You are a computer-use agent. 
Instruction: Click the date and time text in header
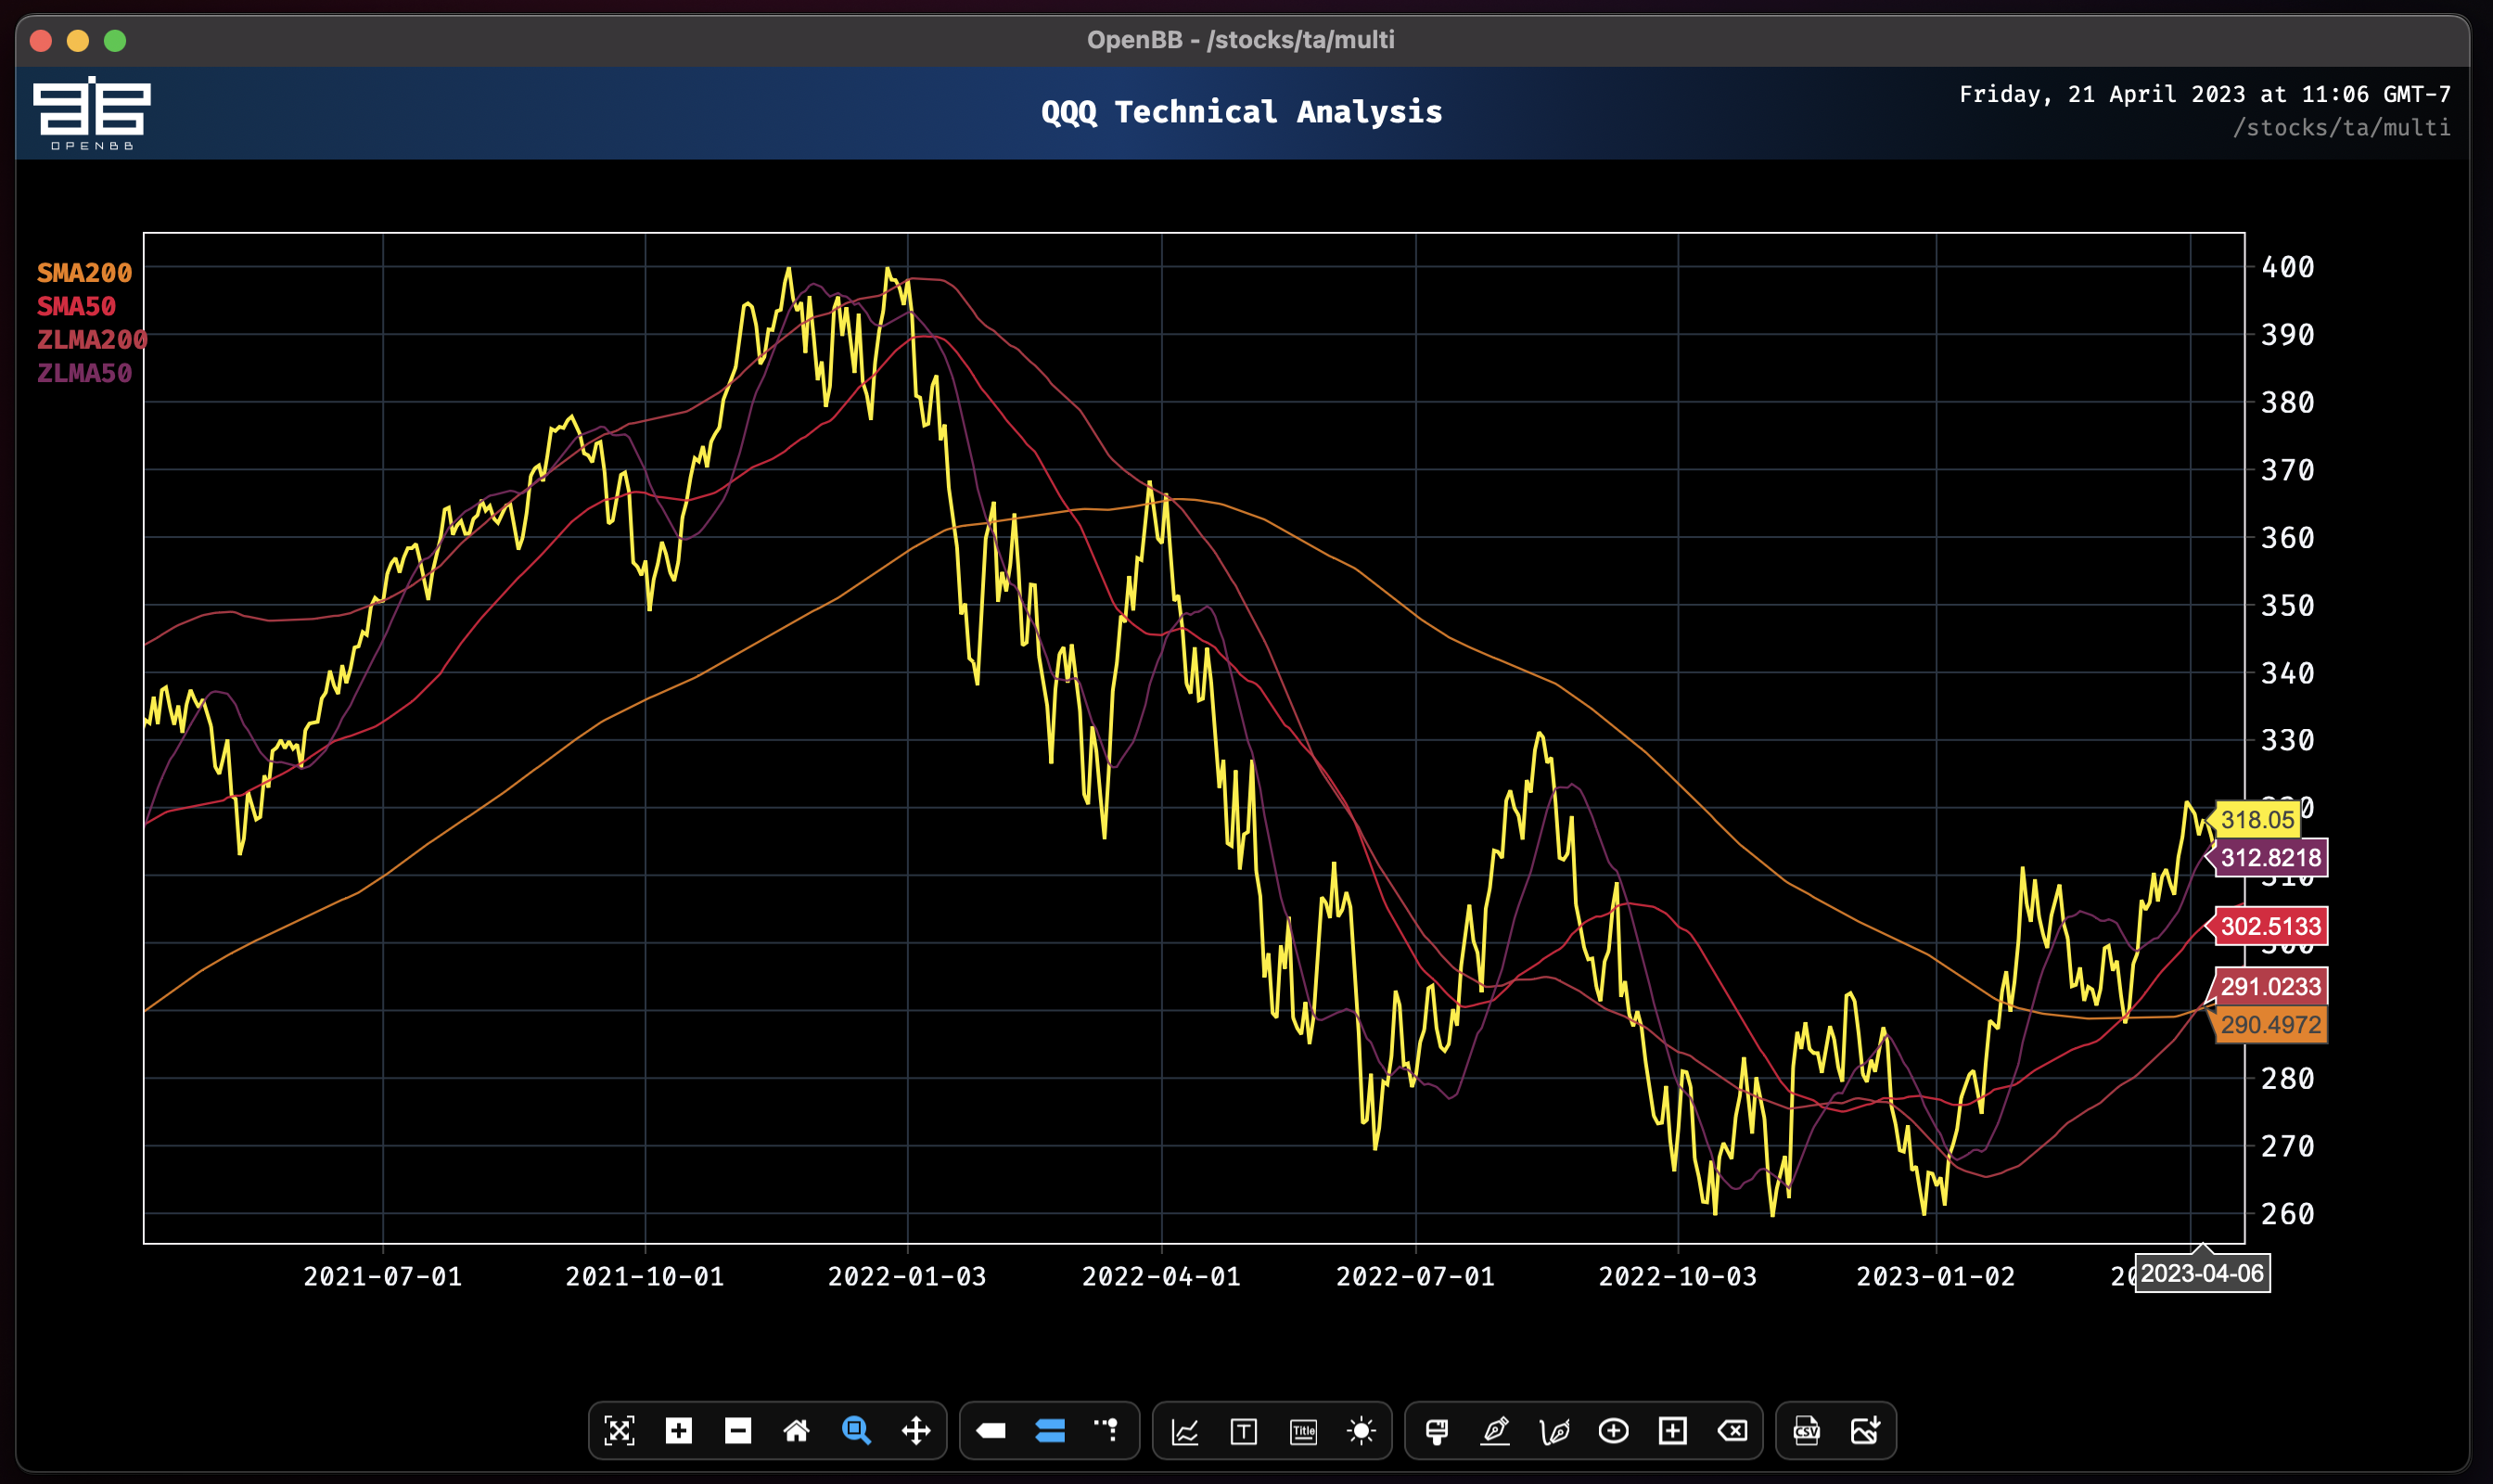point(2204,94)
